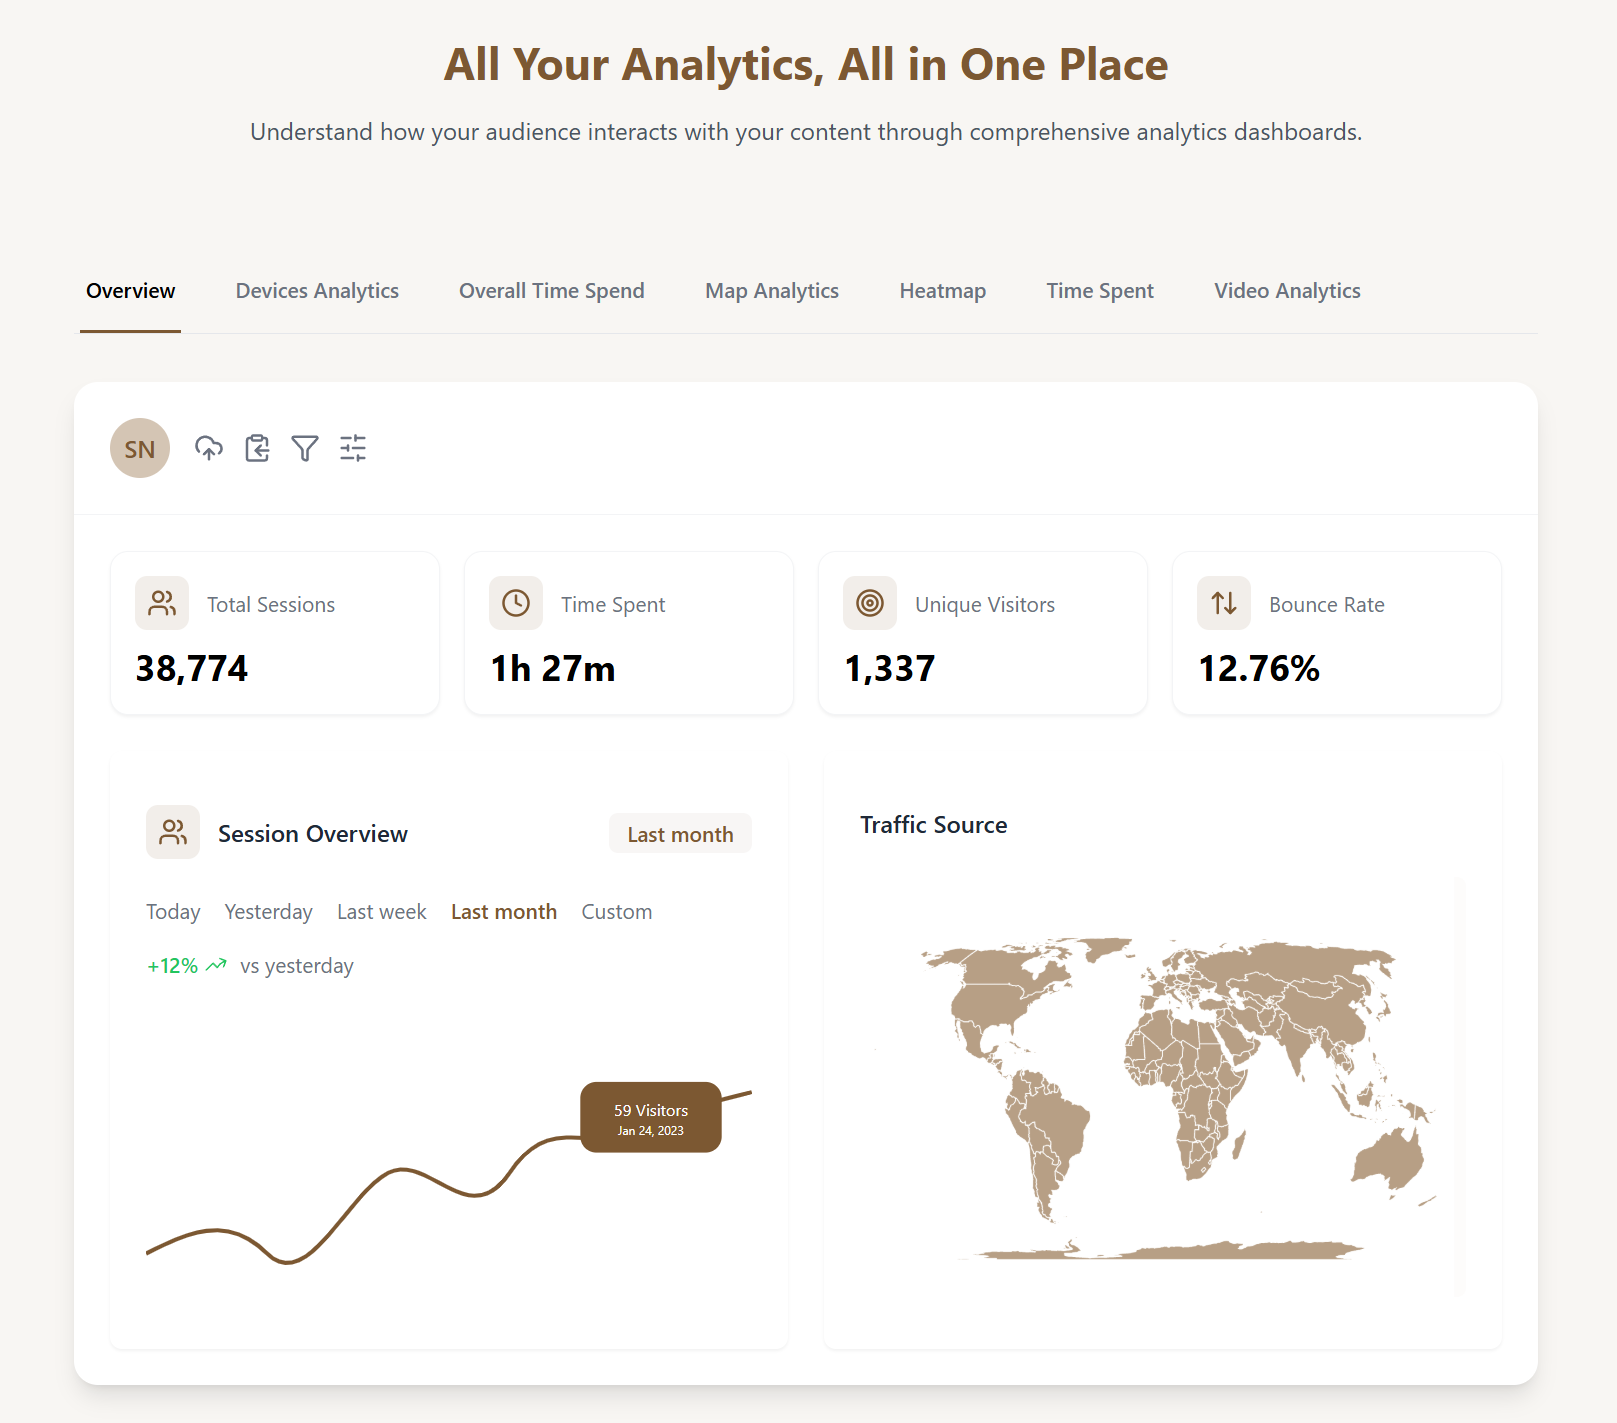Click the SN user avatar
Image resolution: width=1617 pixels, height=1423 pixels.
click(x=140, y=448)
